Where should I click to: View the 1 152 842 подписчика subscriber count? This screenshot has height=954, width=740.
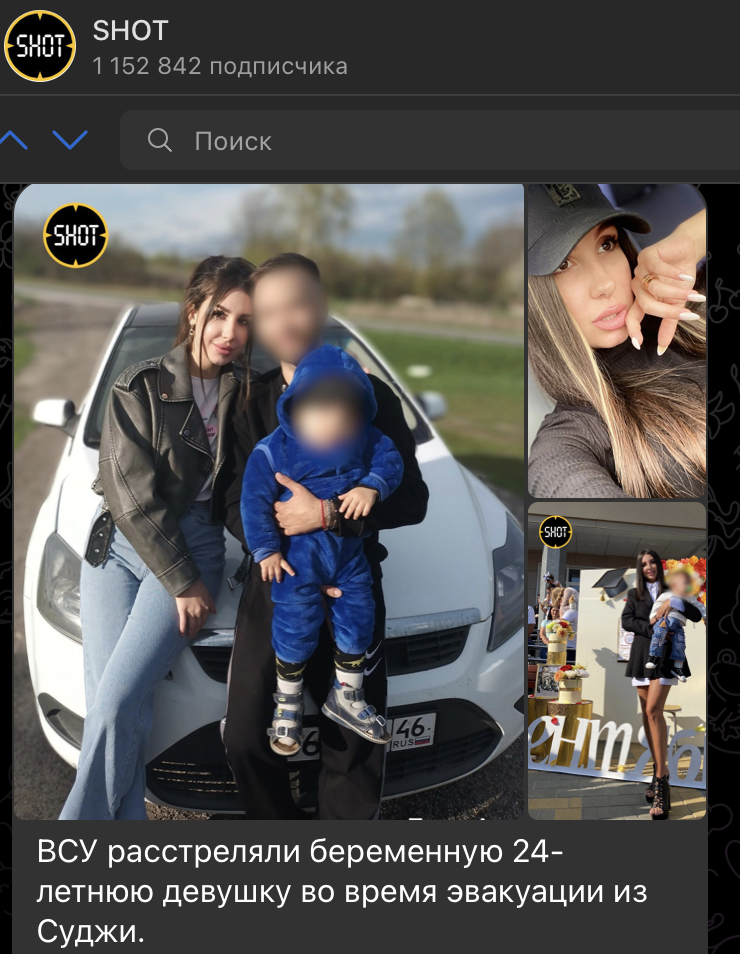[x=220, y=66]
